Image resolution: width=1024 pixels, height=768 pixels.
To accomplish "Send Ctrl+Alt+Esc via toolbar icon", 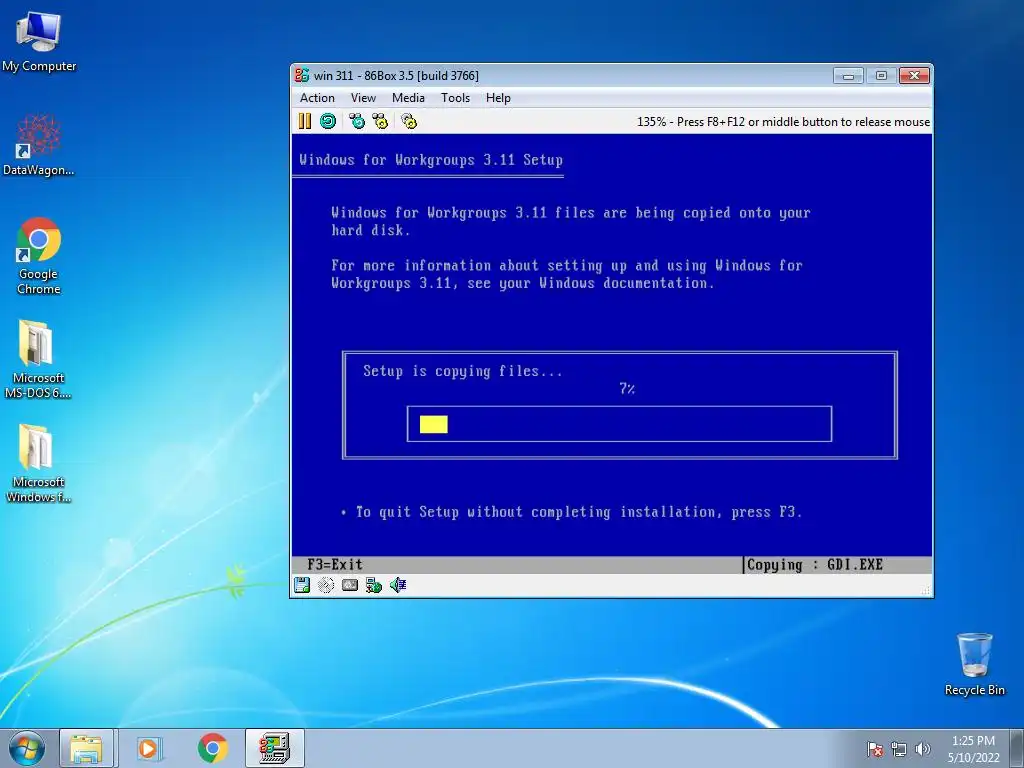I will point(380,121).
